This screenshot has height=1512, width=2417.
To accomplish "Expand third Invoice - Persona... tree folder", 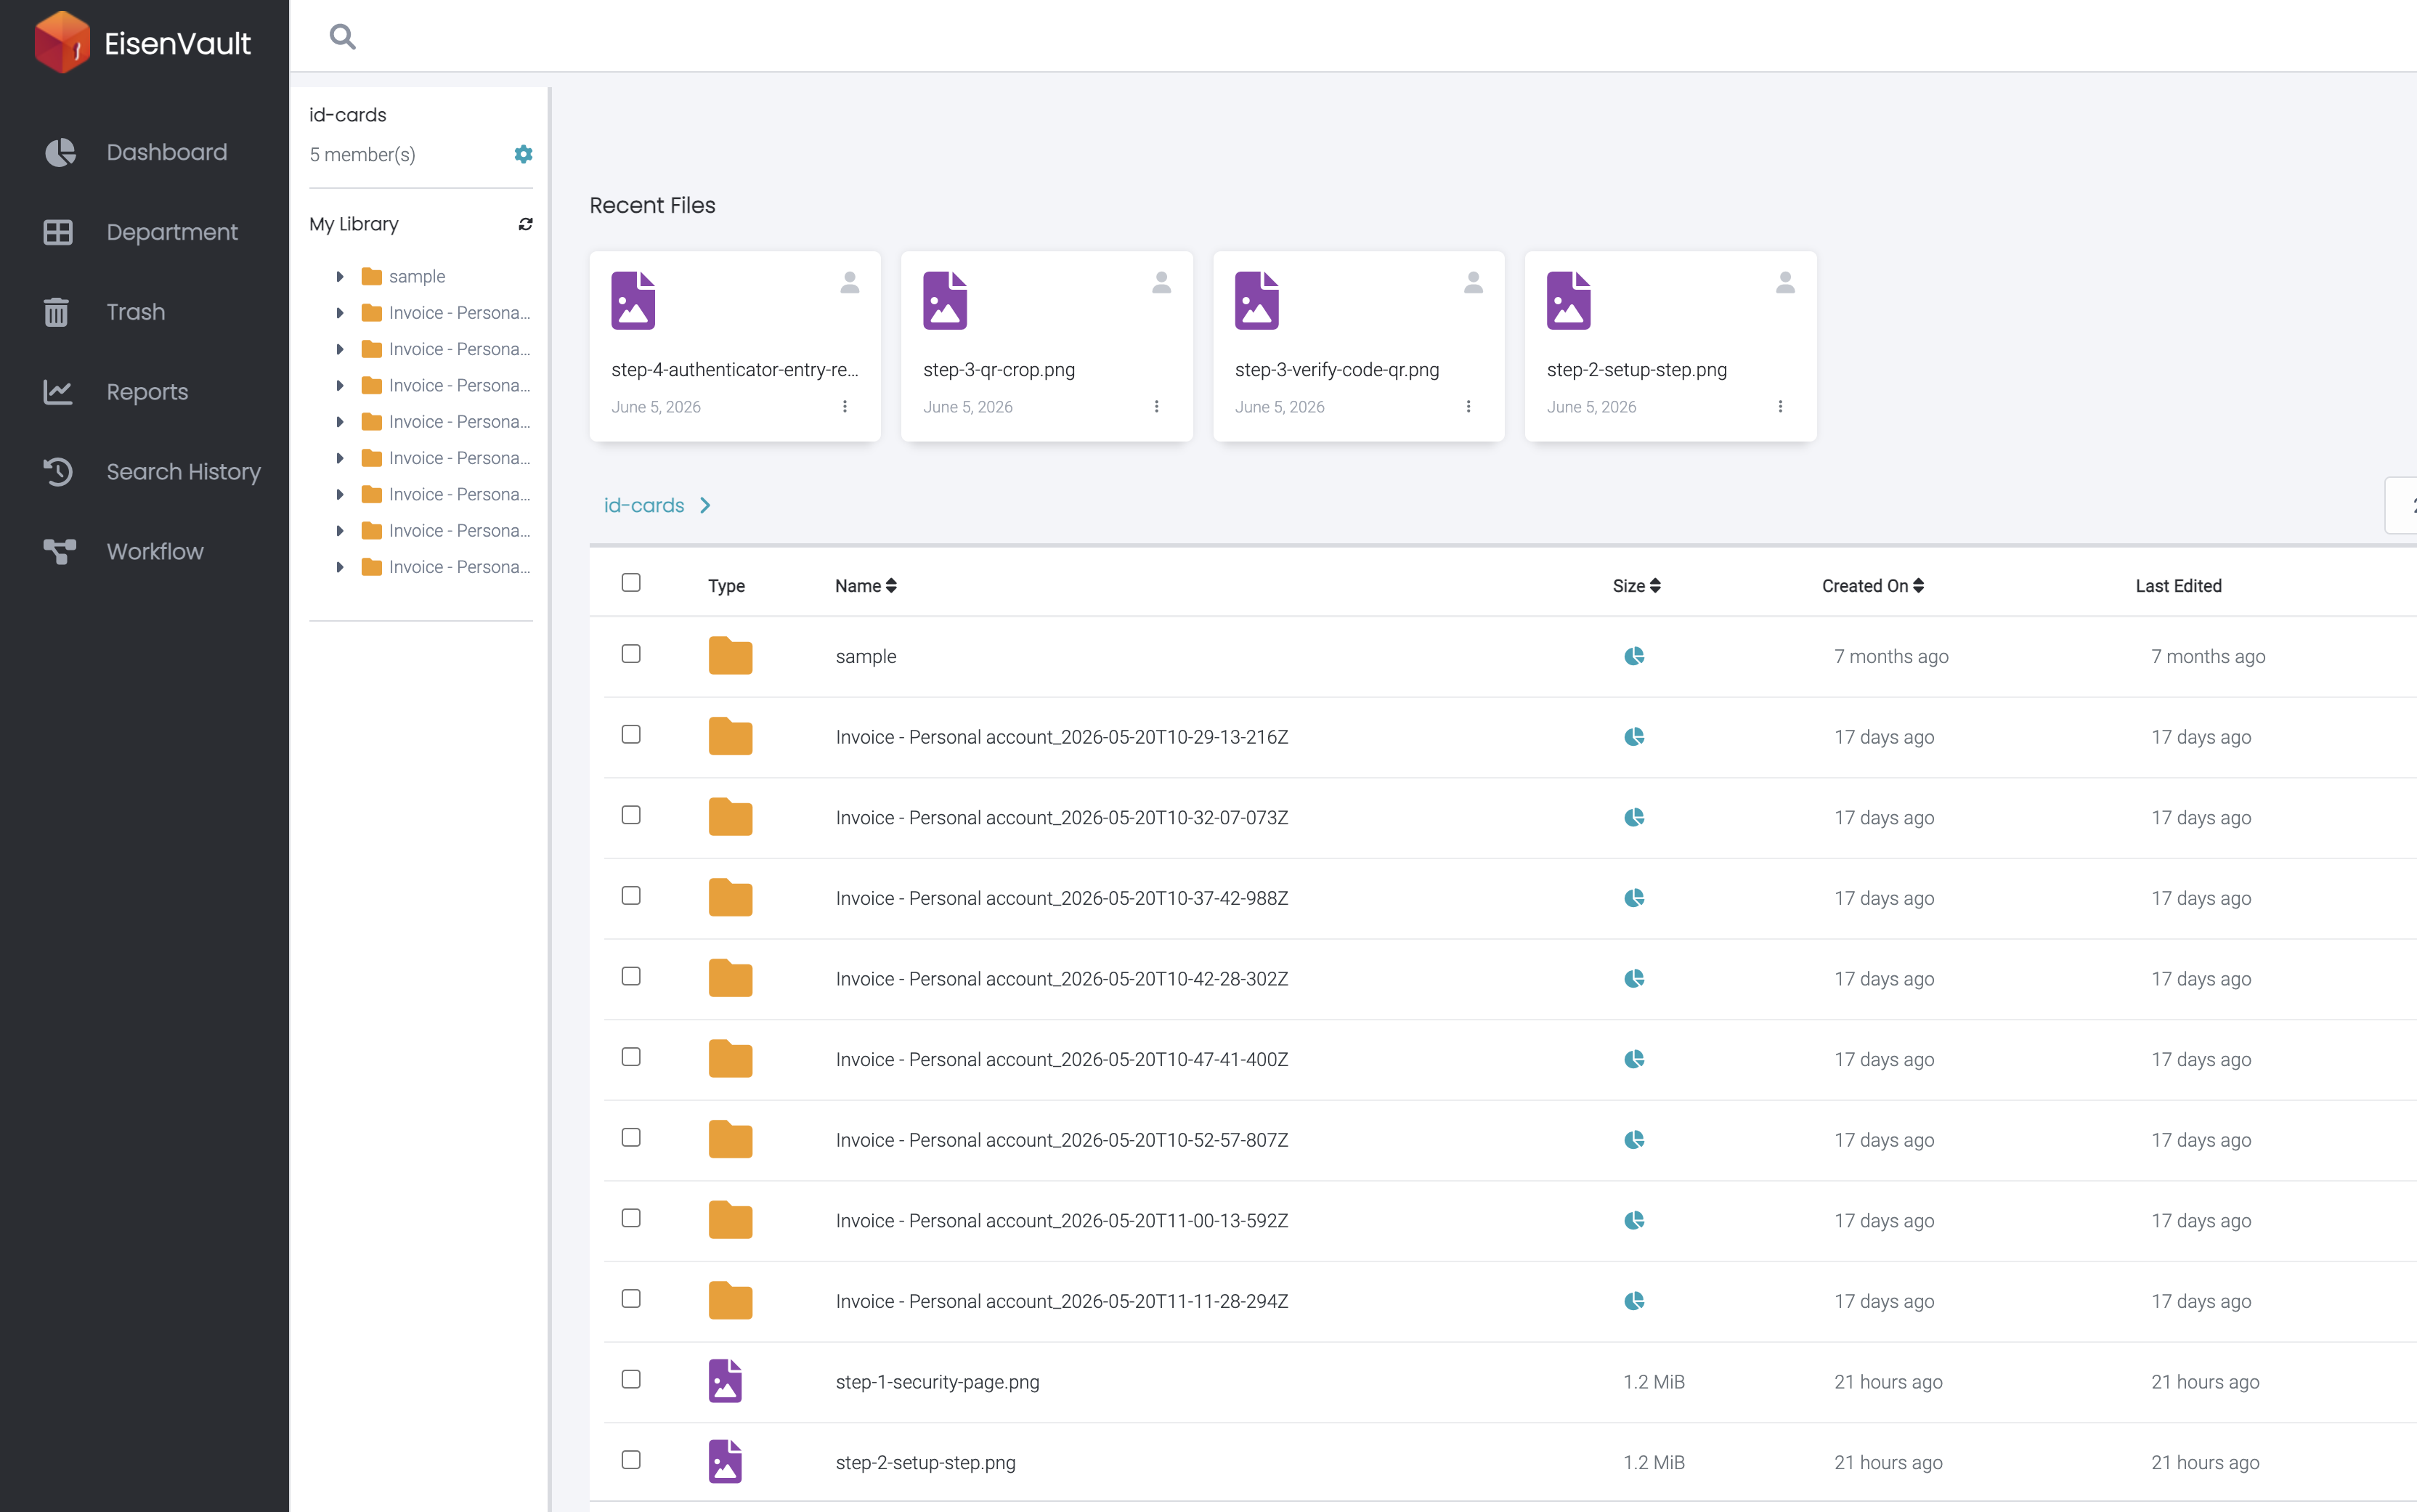I will pos(340,386).
